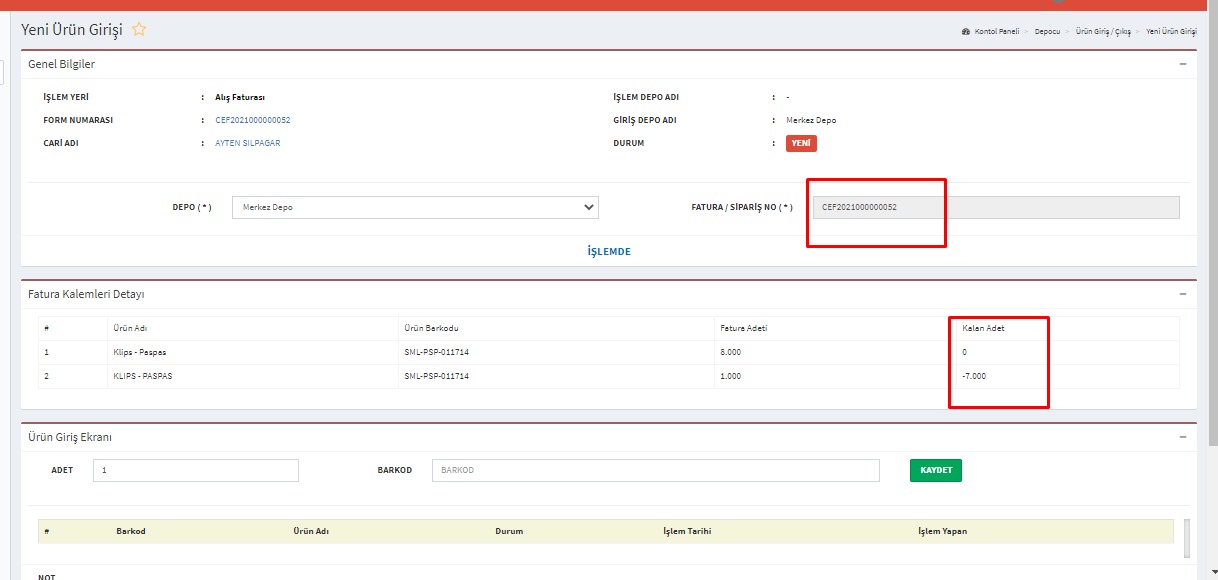Click the red YENİ status badge
Viewport: 1218px width, 580px height.
pos(801,143)
